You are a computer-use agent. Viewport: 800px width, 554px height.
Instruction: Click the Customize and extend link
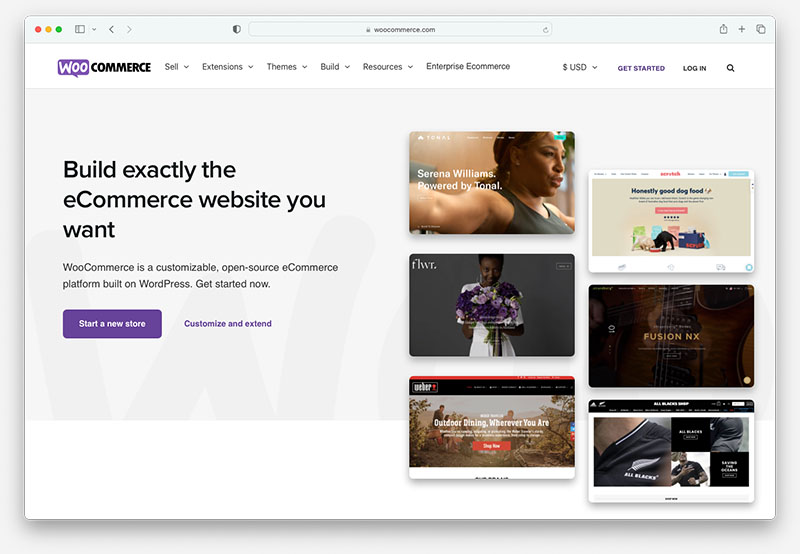coord(228,323)
